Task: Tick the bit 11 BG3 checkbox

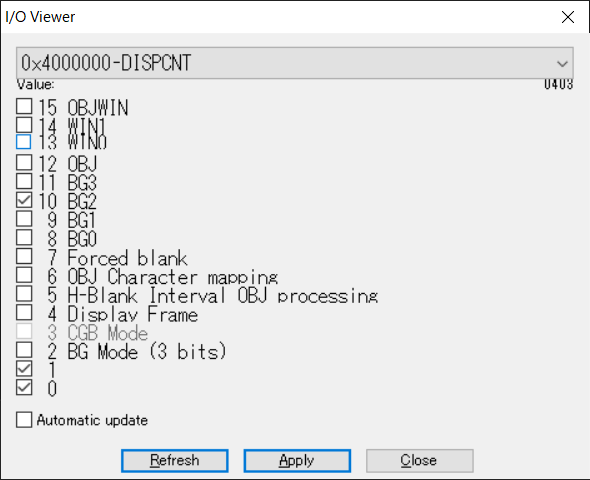Action: coord(24,181)
